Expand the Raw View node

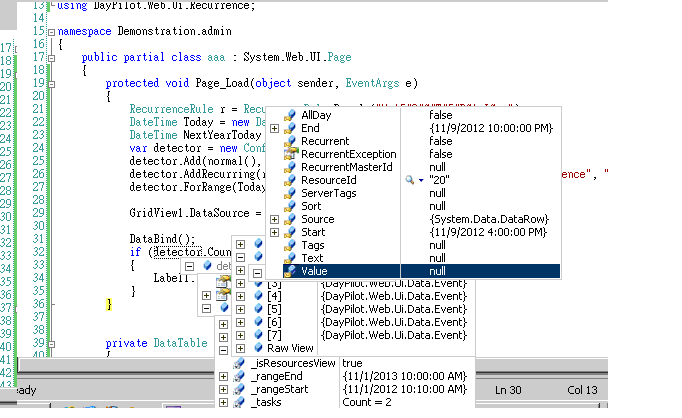(241, 348)
